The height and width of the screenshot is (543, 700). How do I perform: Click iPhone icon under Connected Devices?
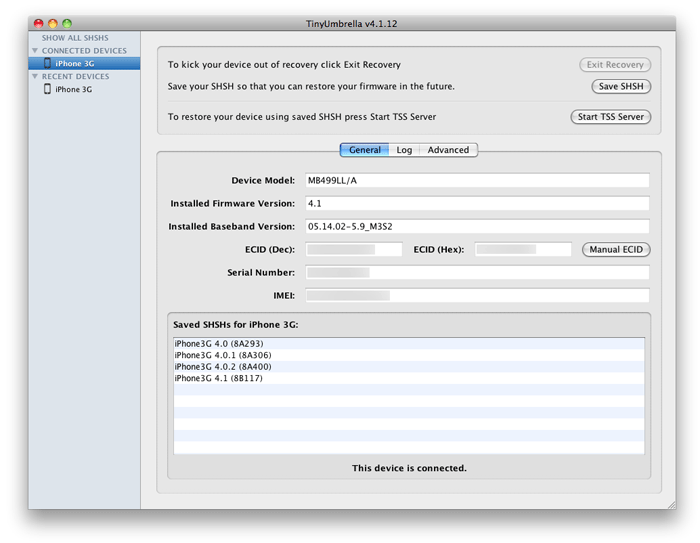click(x=47, y=63)
